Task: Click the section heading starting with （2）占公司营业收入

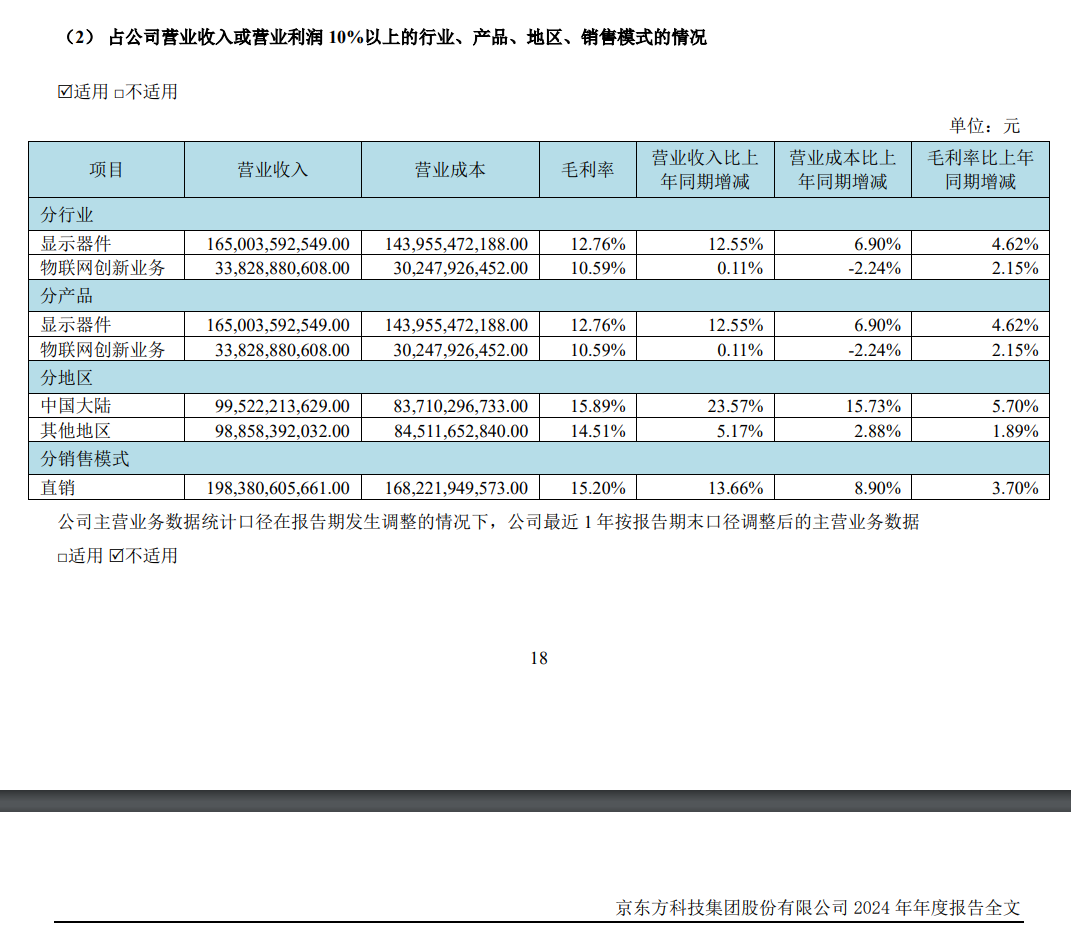Action: click(x=385, y=37)
